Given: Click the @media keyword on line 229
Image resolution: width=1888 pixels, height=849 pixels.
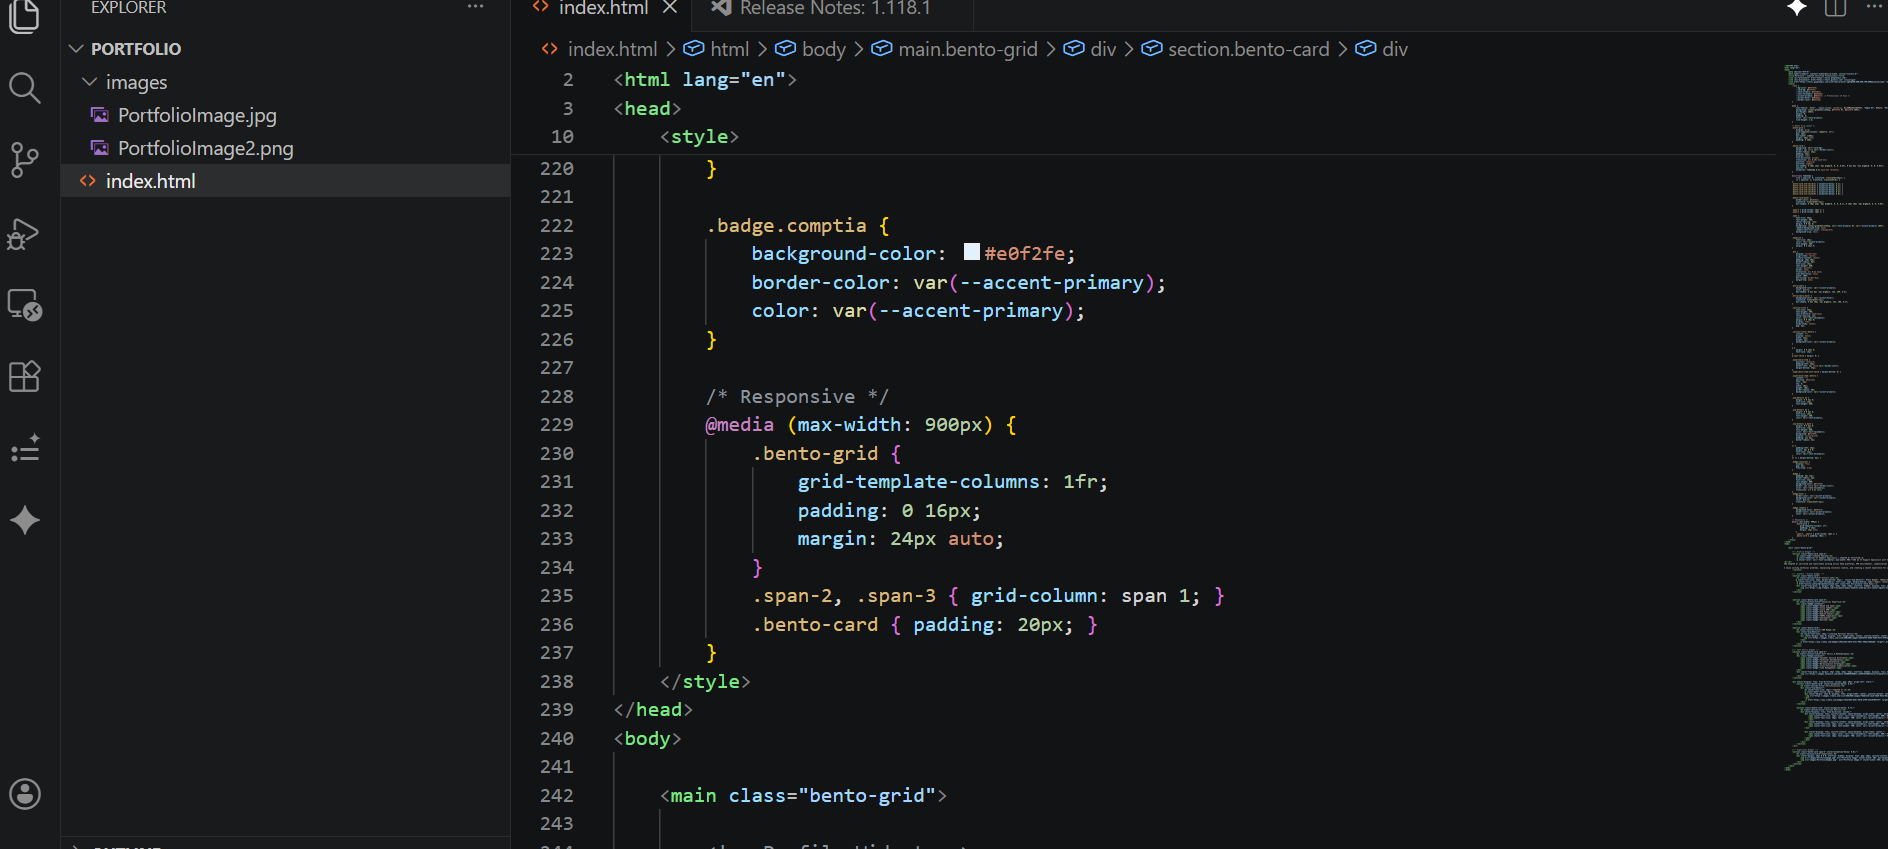Looking at the screenshot, I should [740, 425].
